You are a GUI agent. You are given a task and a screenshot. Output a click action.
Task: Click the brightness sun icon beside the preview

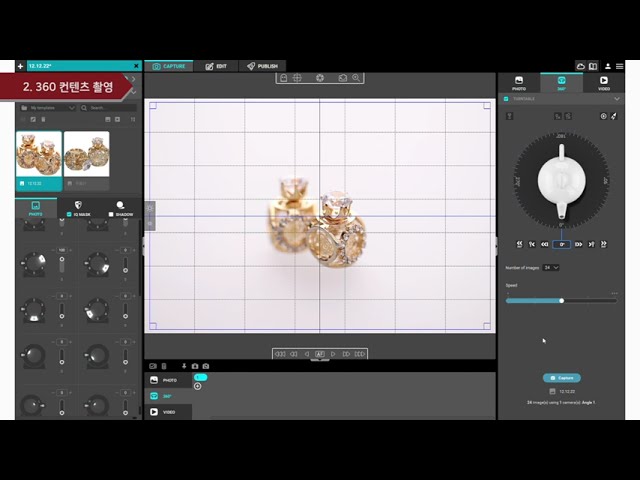point(150,208)
